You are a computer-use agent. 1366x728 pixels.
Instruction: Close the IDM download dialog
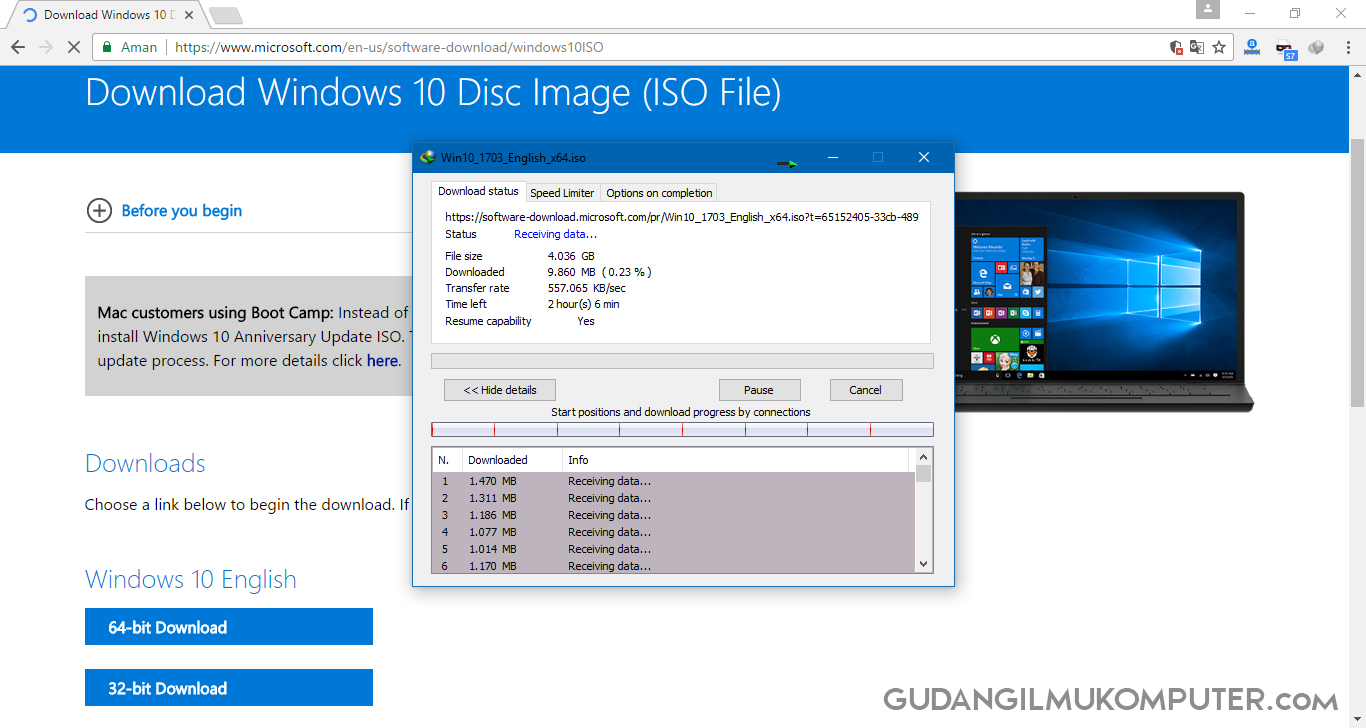point(924,157)
